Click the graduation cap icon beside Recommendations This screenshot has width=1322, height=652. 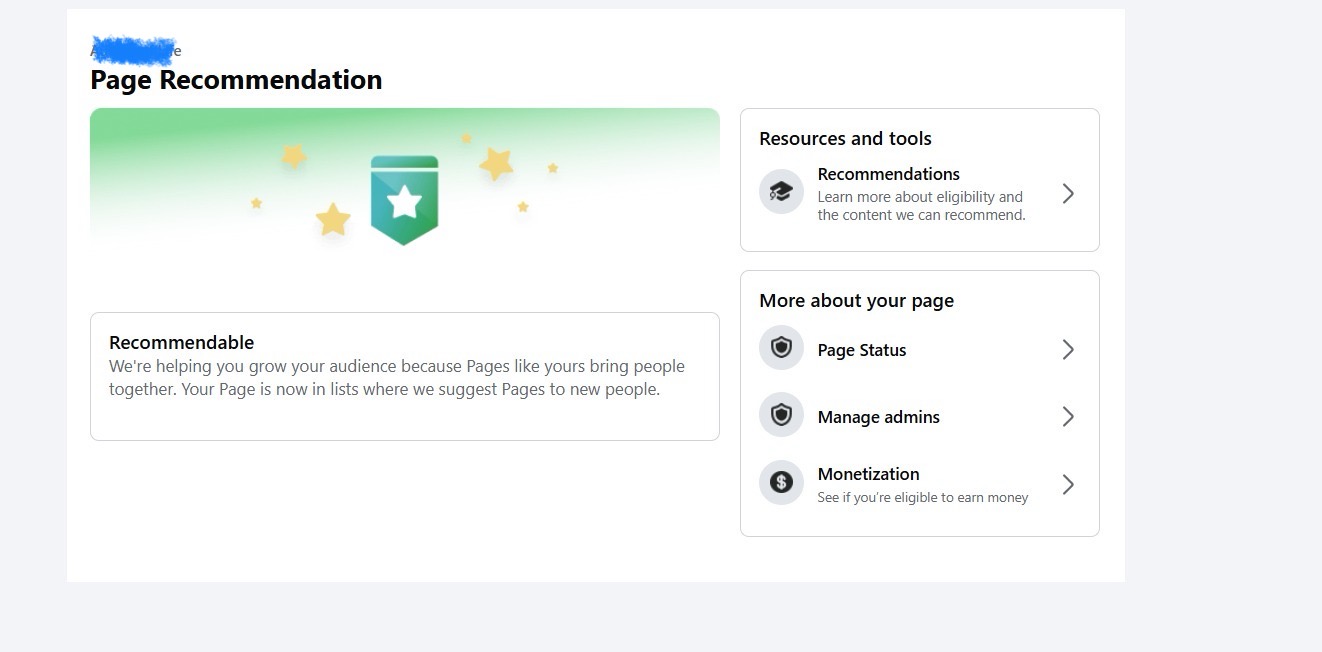coord(781,192)
